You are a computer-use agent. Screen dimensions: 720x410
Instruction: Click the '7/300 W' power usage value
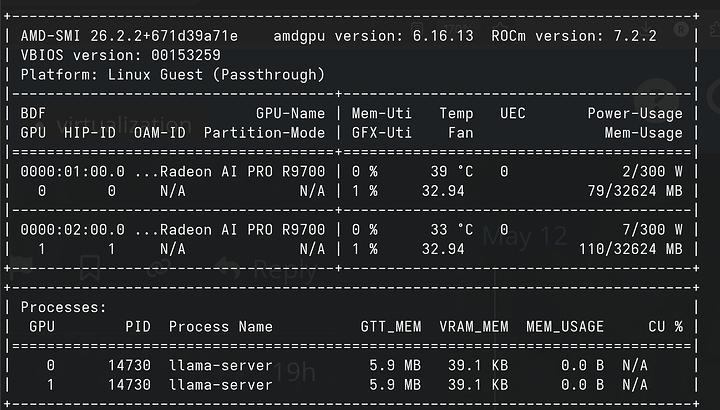pos(652,229)
